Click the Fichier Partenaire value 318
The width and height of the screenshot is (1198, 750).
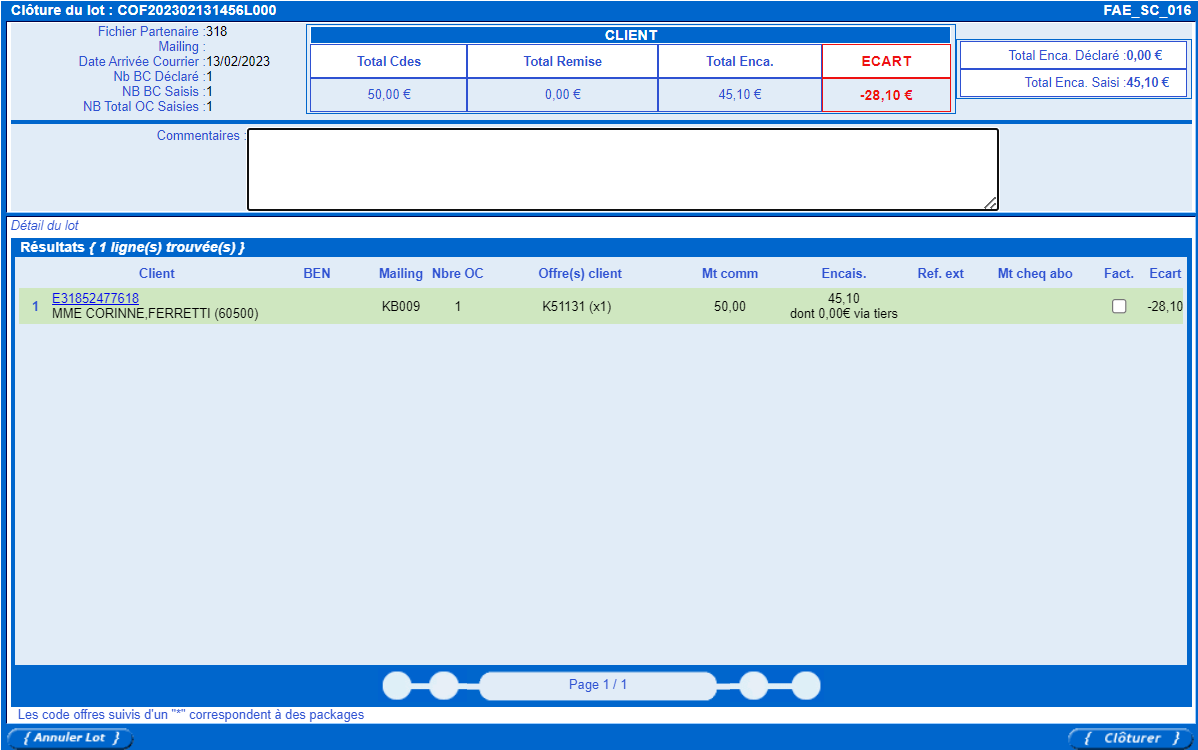coord(216,31)
